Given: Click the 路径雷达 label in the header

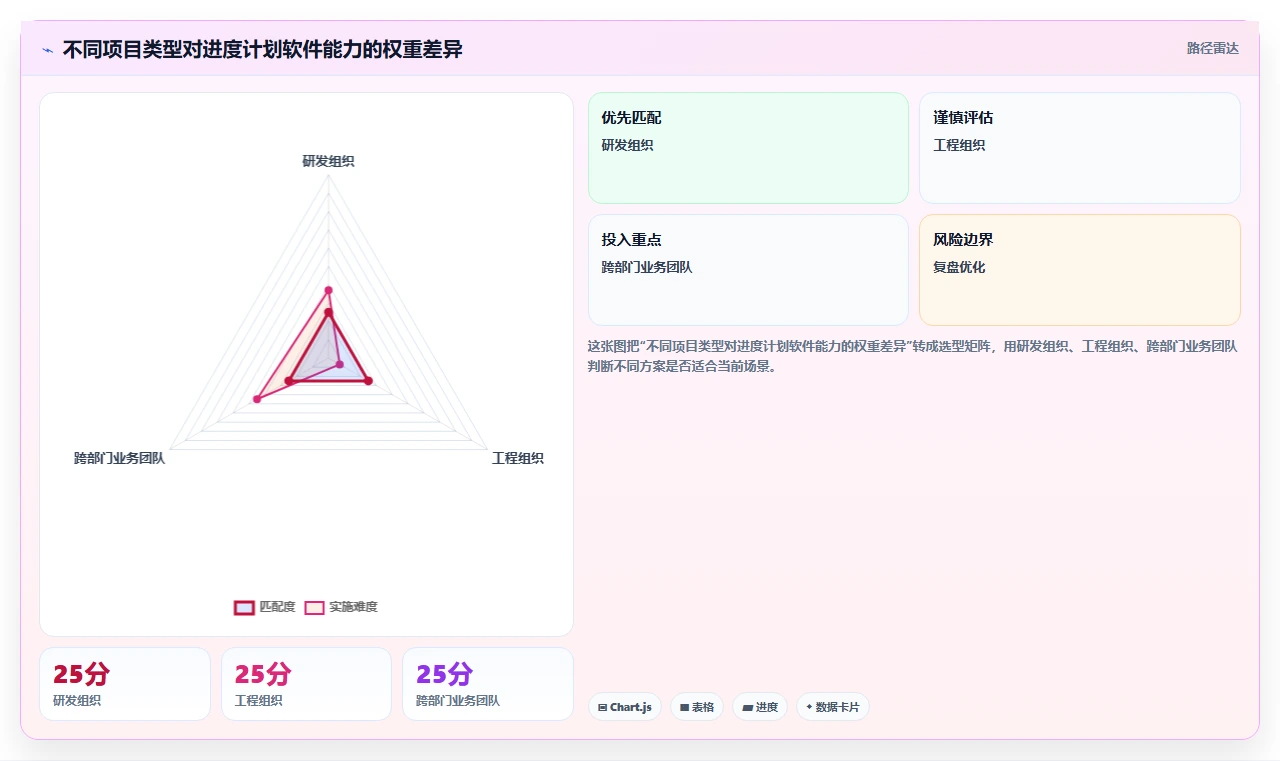Looking at the screenshot, I should point(1212,48).
